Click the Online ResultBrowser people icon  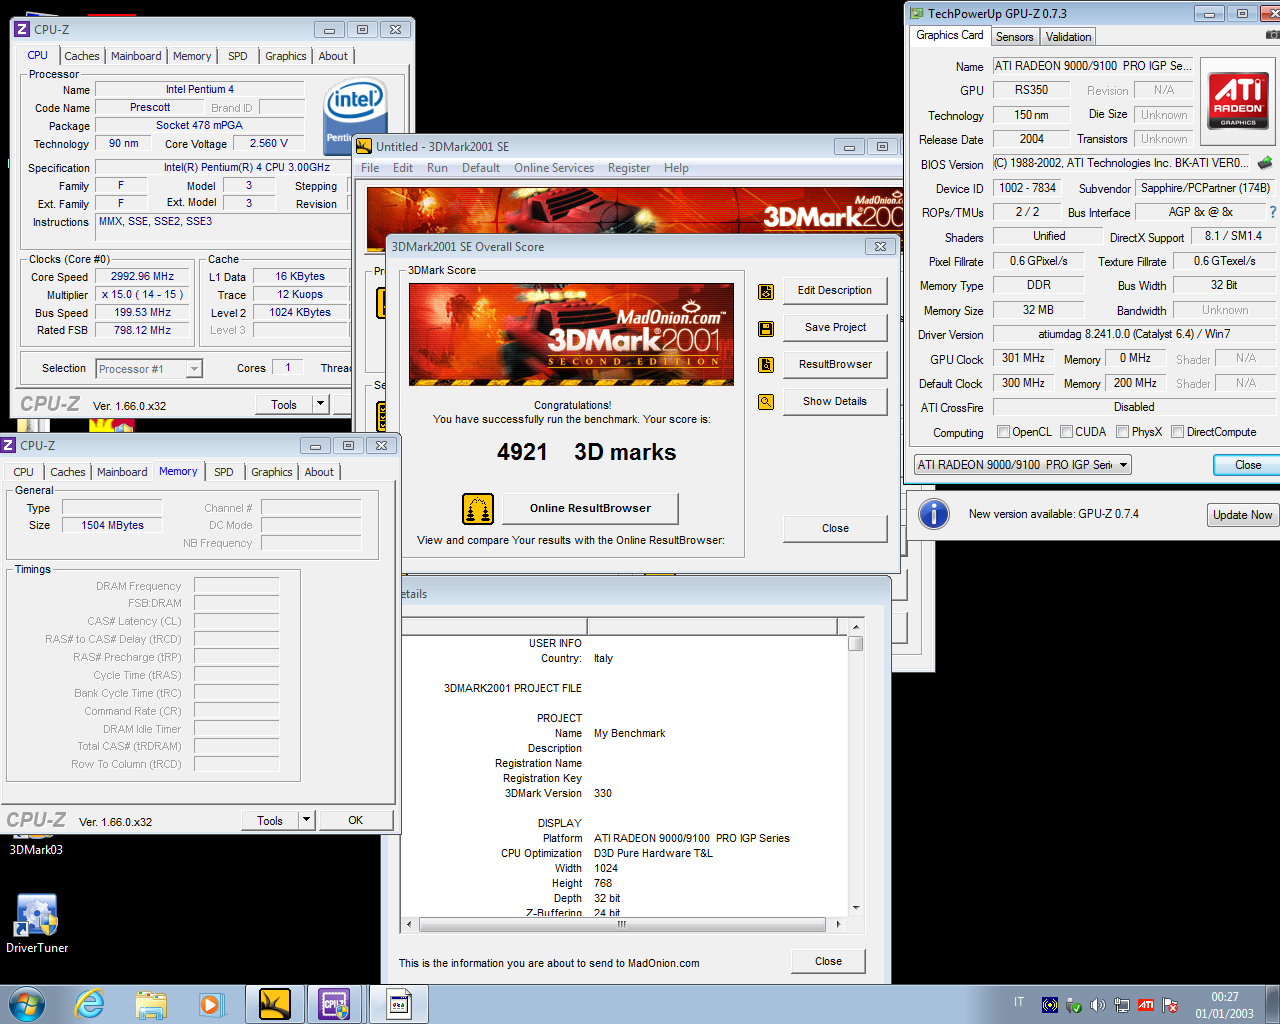(478, 509)
